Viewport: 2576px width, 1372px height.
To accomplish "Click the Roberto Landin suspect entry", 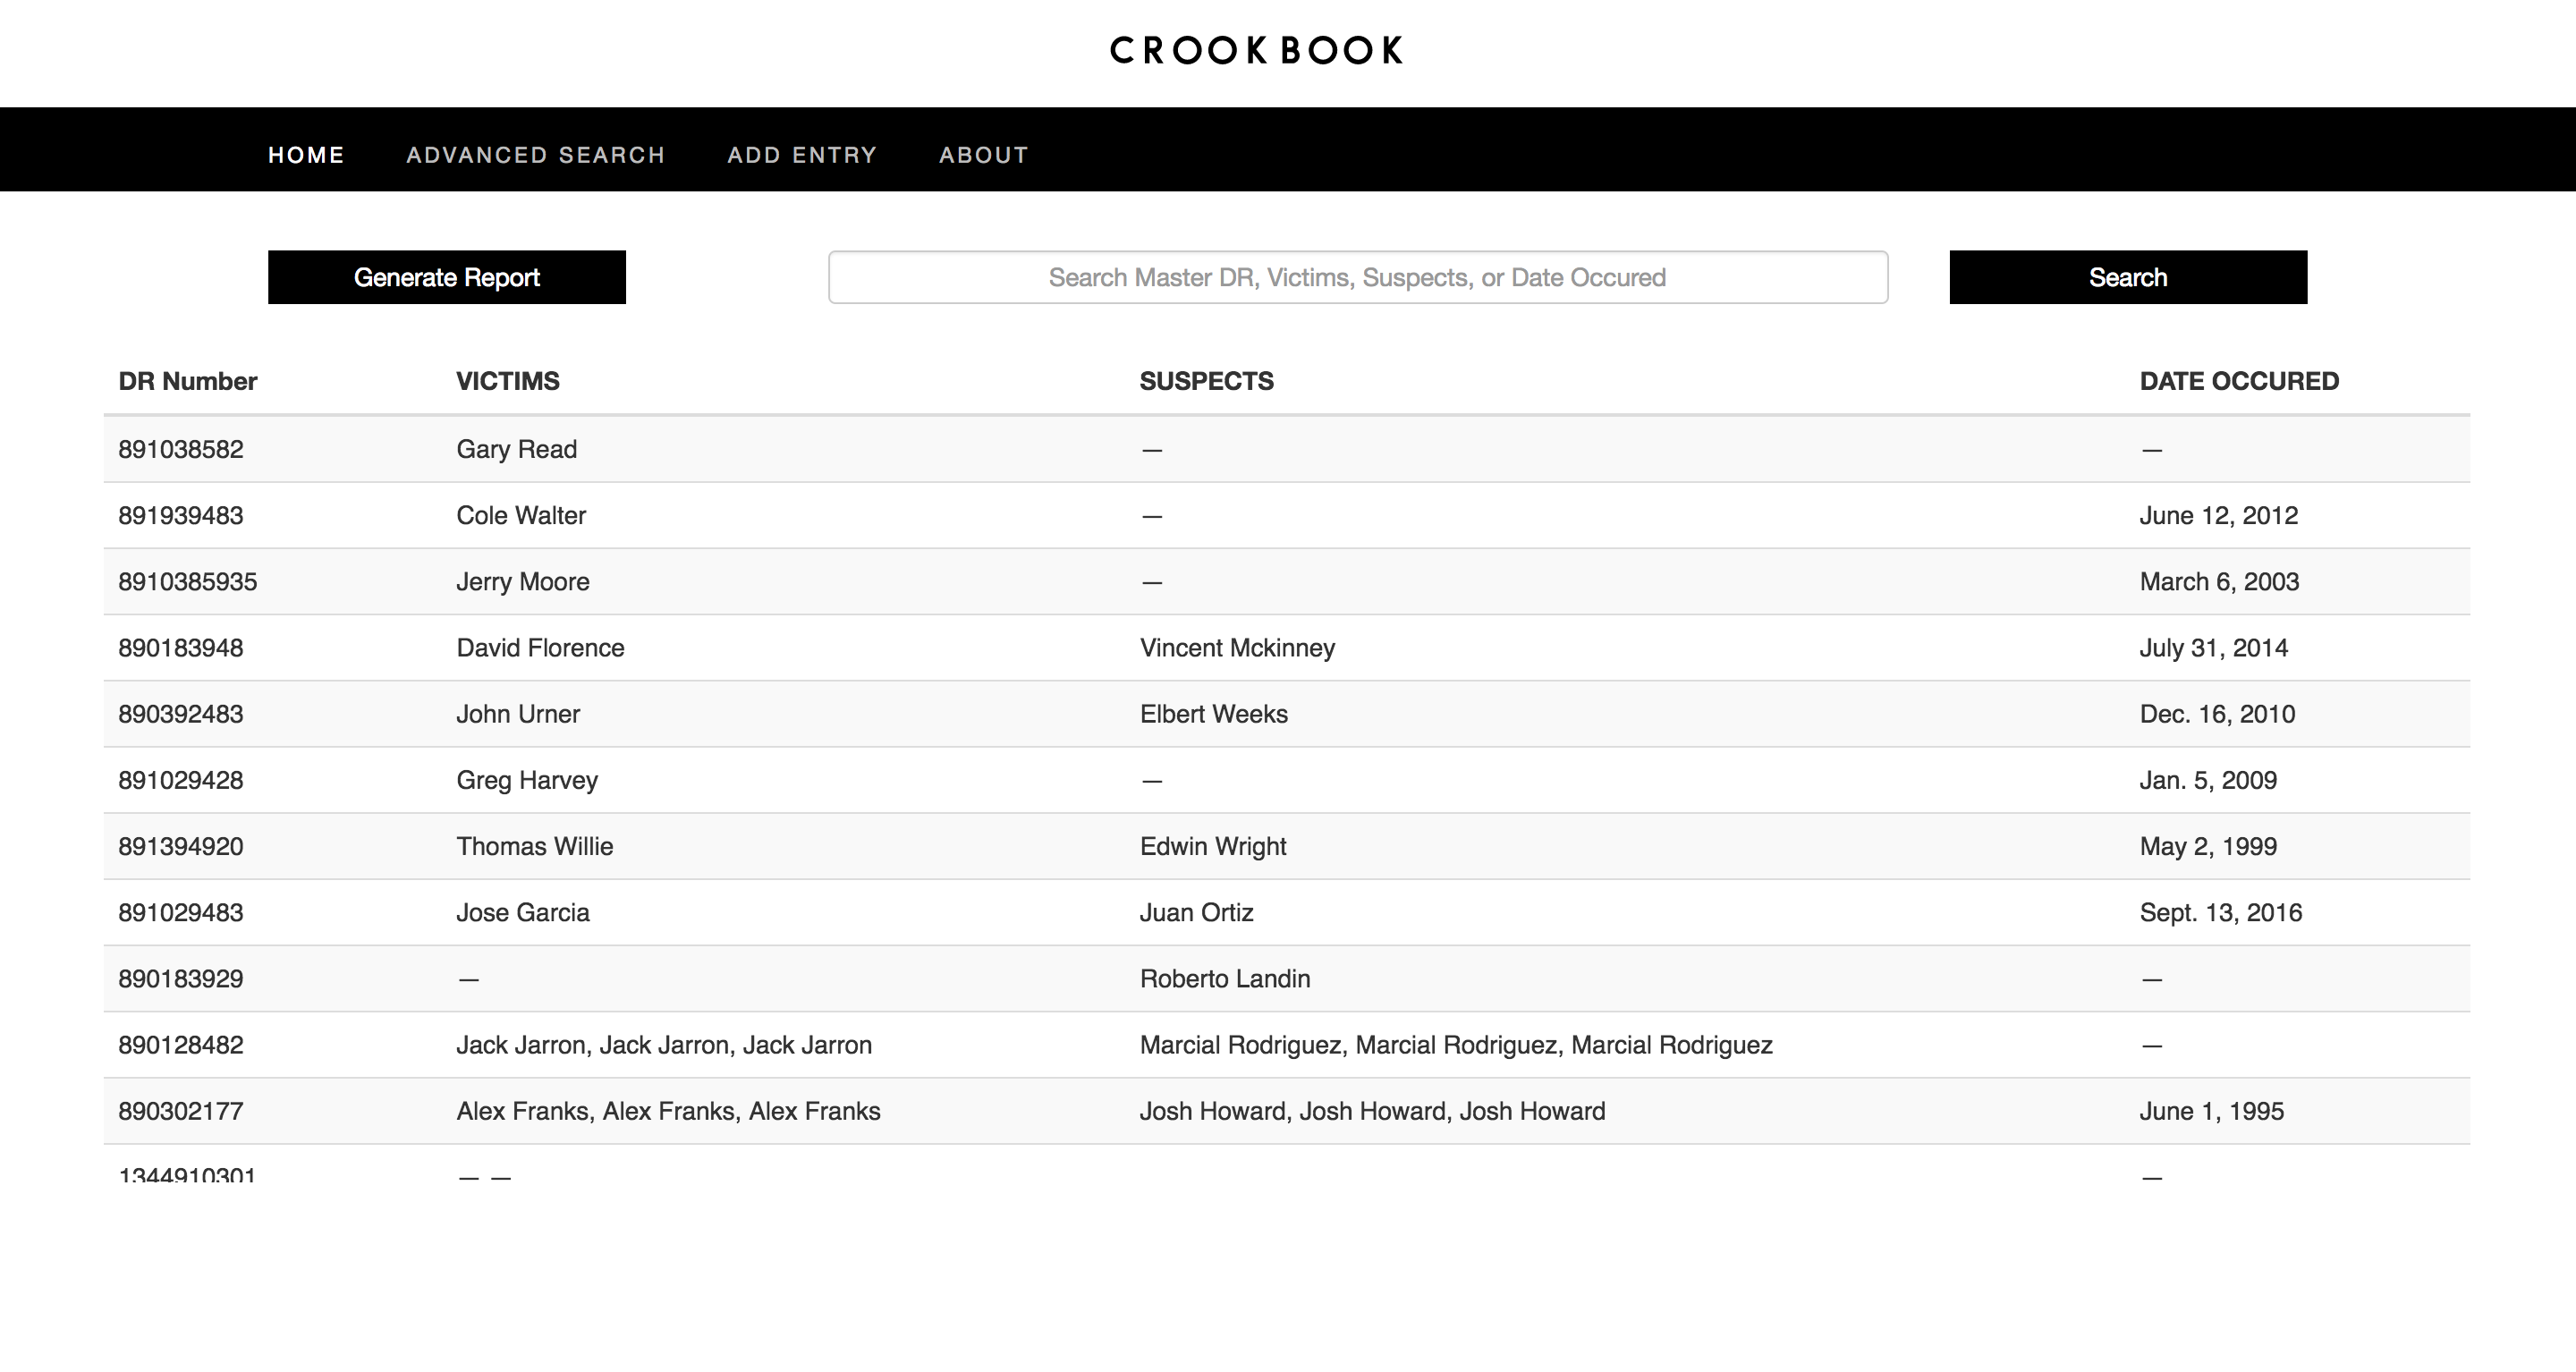I will pos(1225,978).
